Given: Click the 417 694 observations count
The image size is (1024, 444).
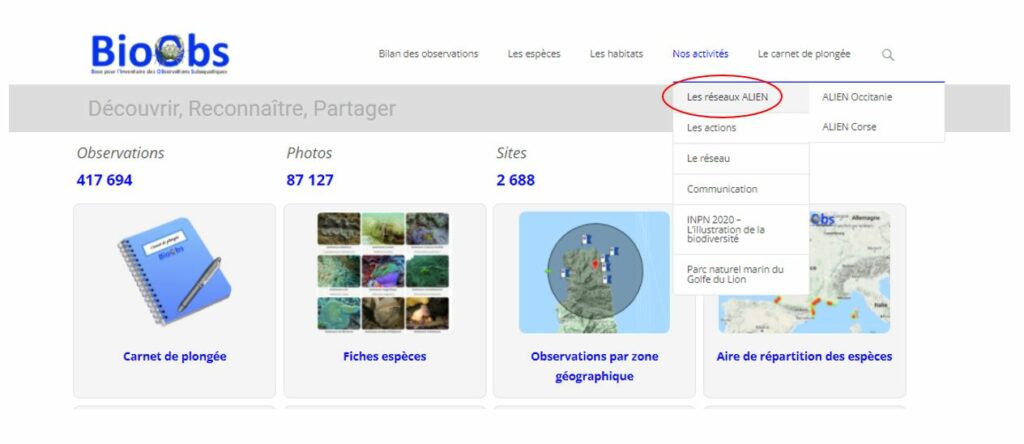Looking at the screenshot, I should click(104, 180).
